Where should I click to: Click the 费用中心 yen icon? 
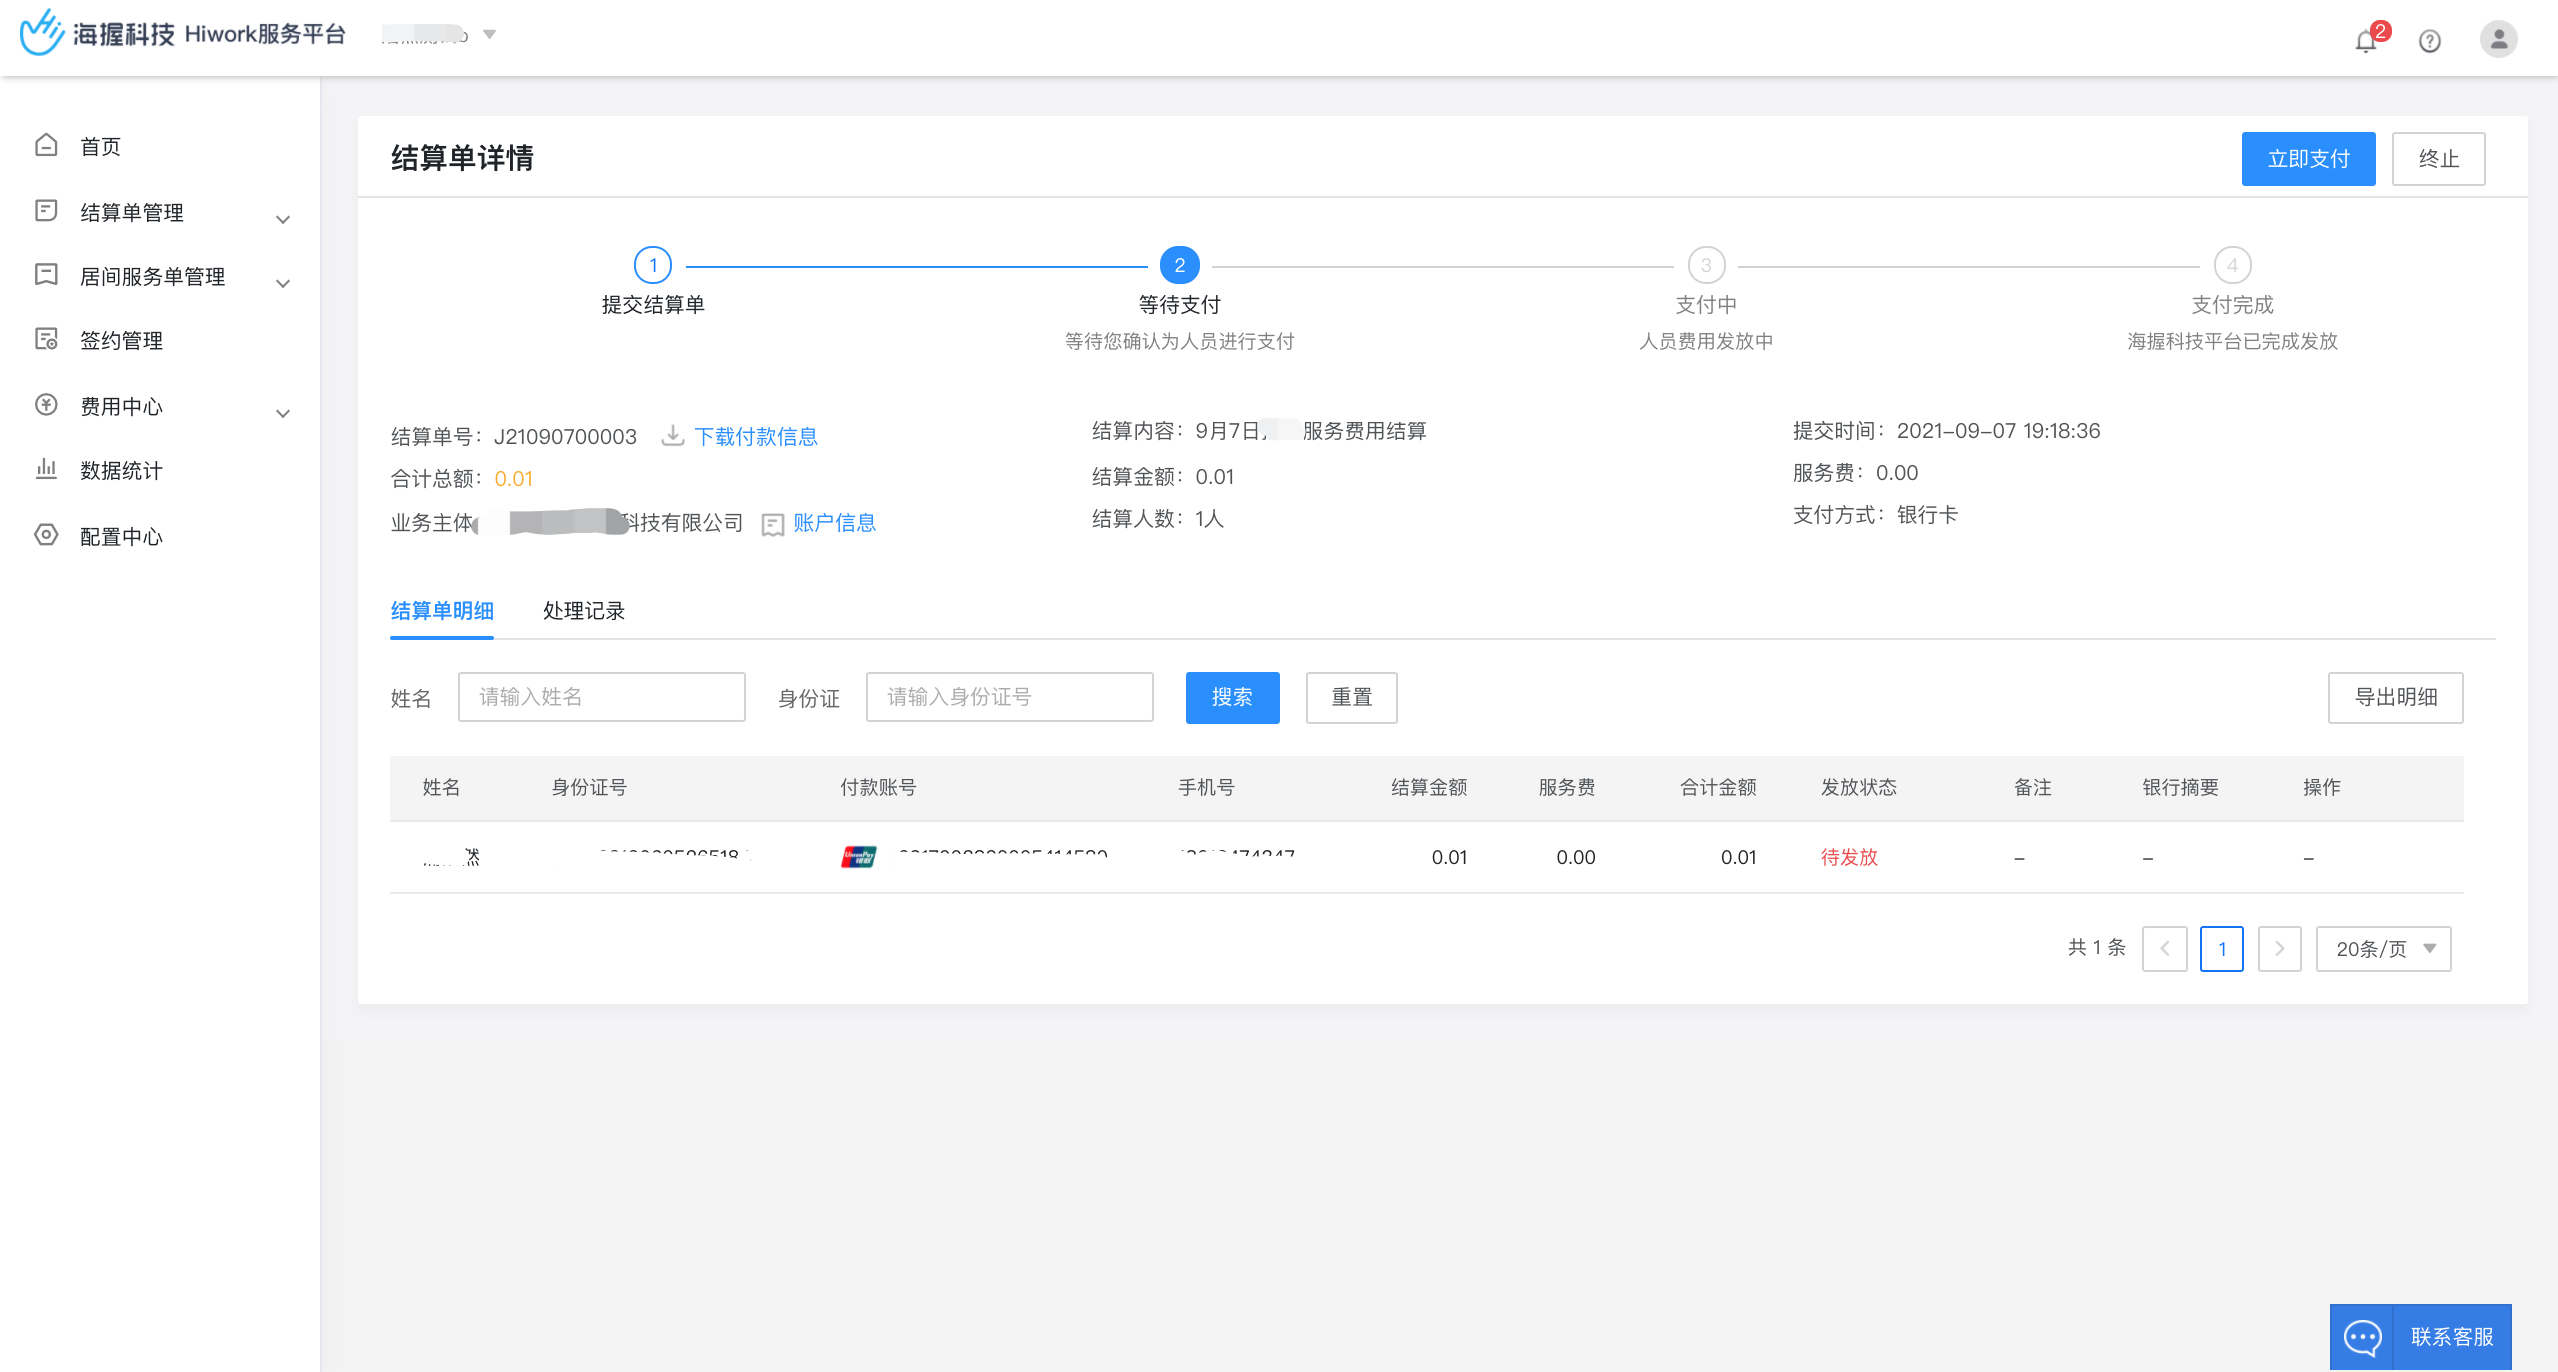coord(46,405)
